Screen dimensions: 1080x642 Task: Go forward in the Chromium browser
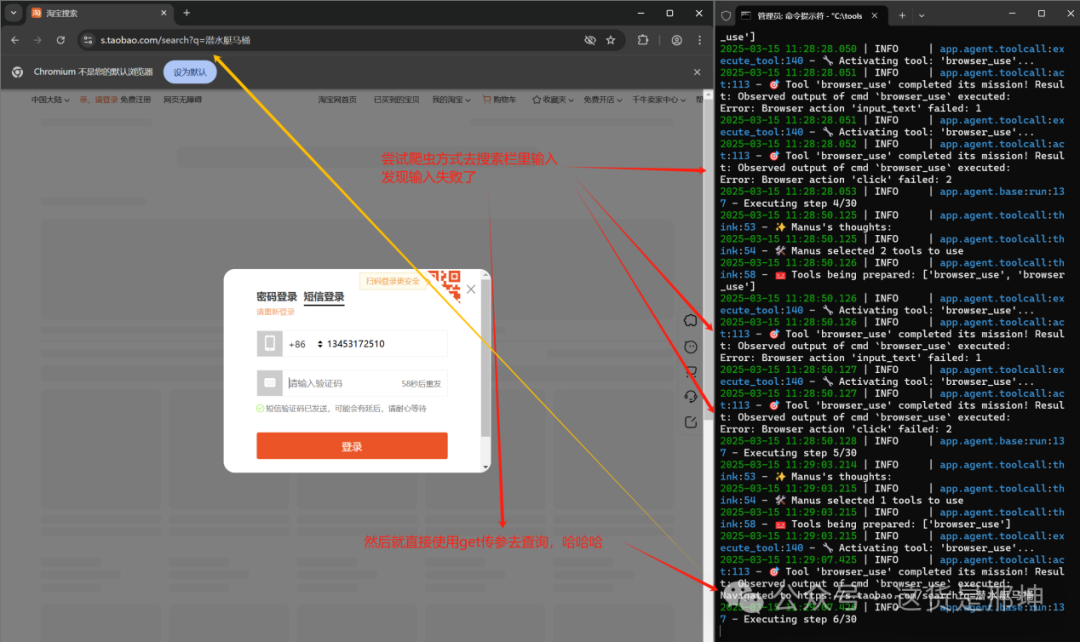(38, 40)
